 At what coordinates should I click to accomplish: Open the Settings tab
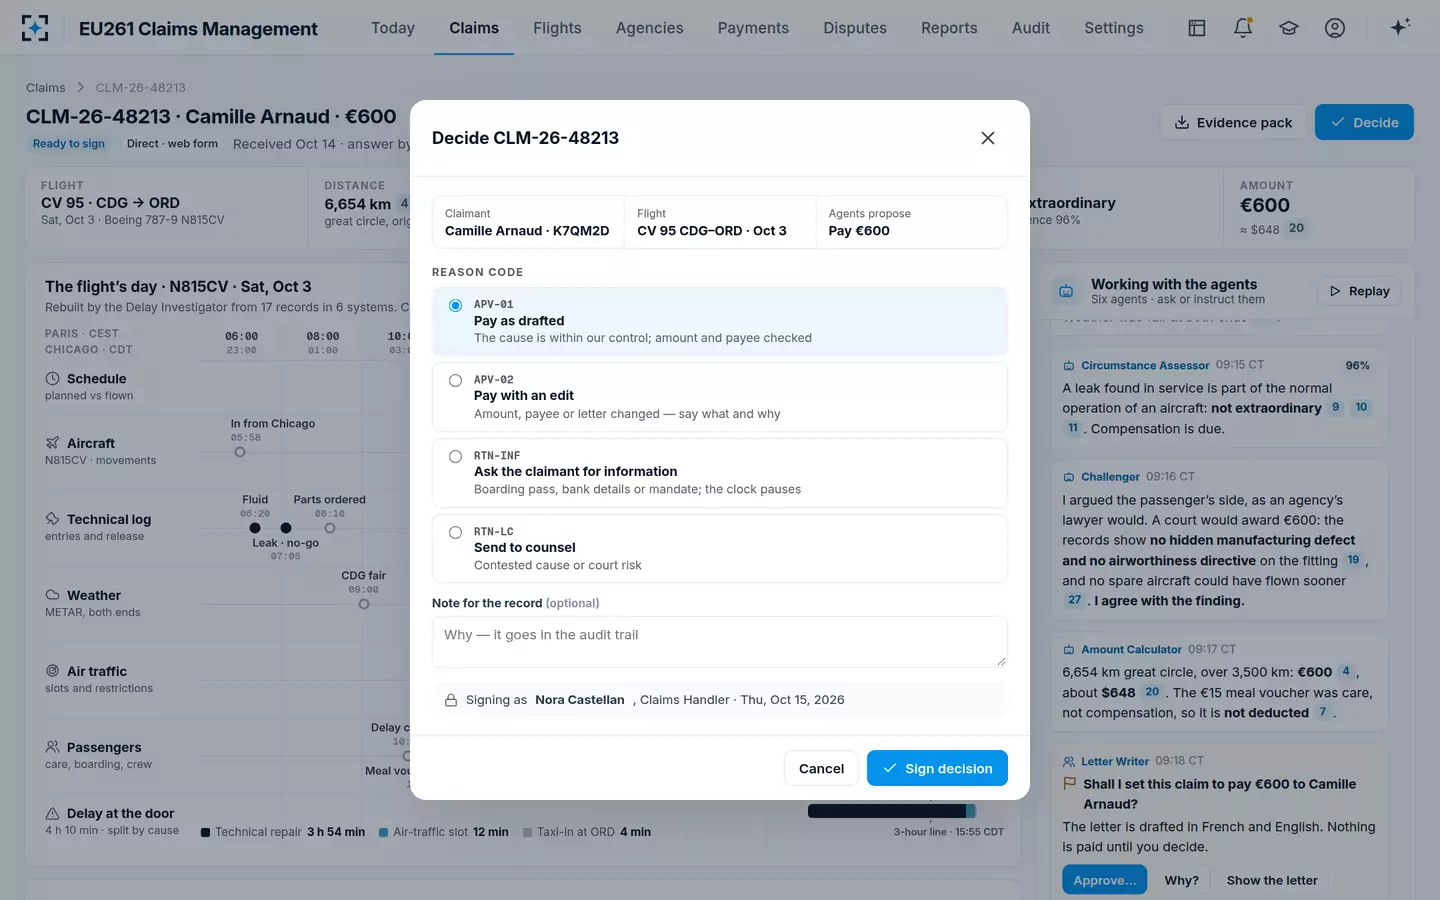(x=1114, y=28)
